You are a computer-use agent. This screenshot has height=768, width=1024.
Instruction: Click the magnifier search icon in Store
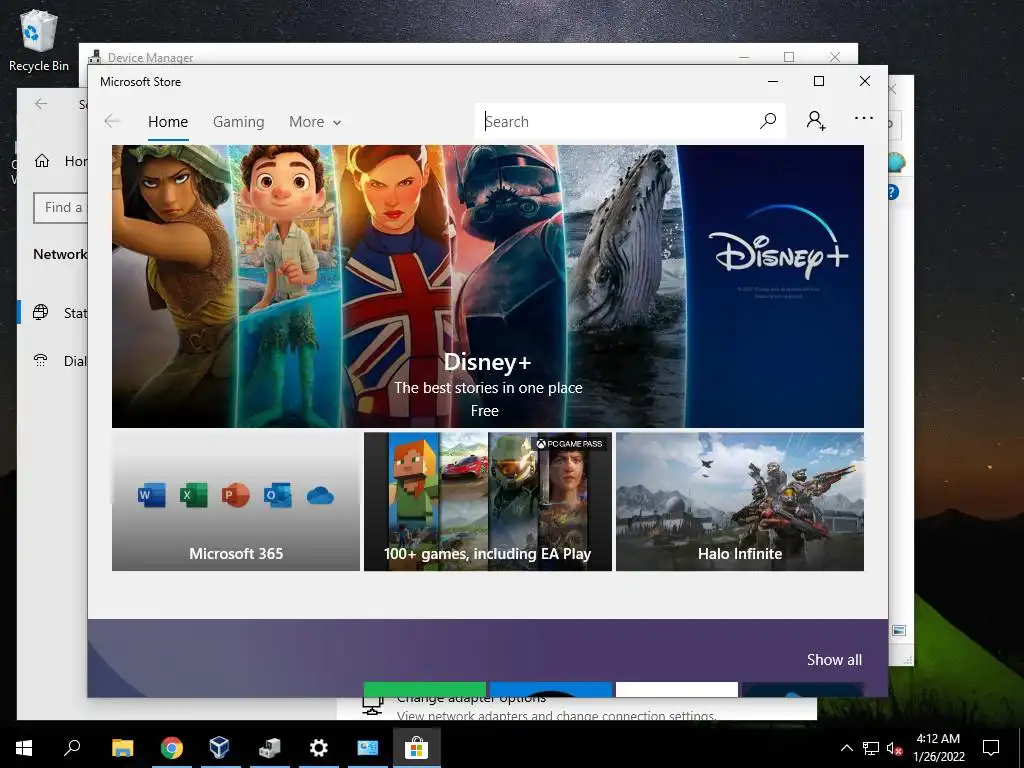768,121
